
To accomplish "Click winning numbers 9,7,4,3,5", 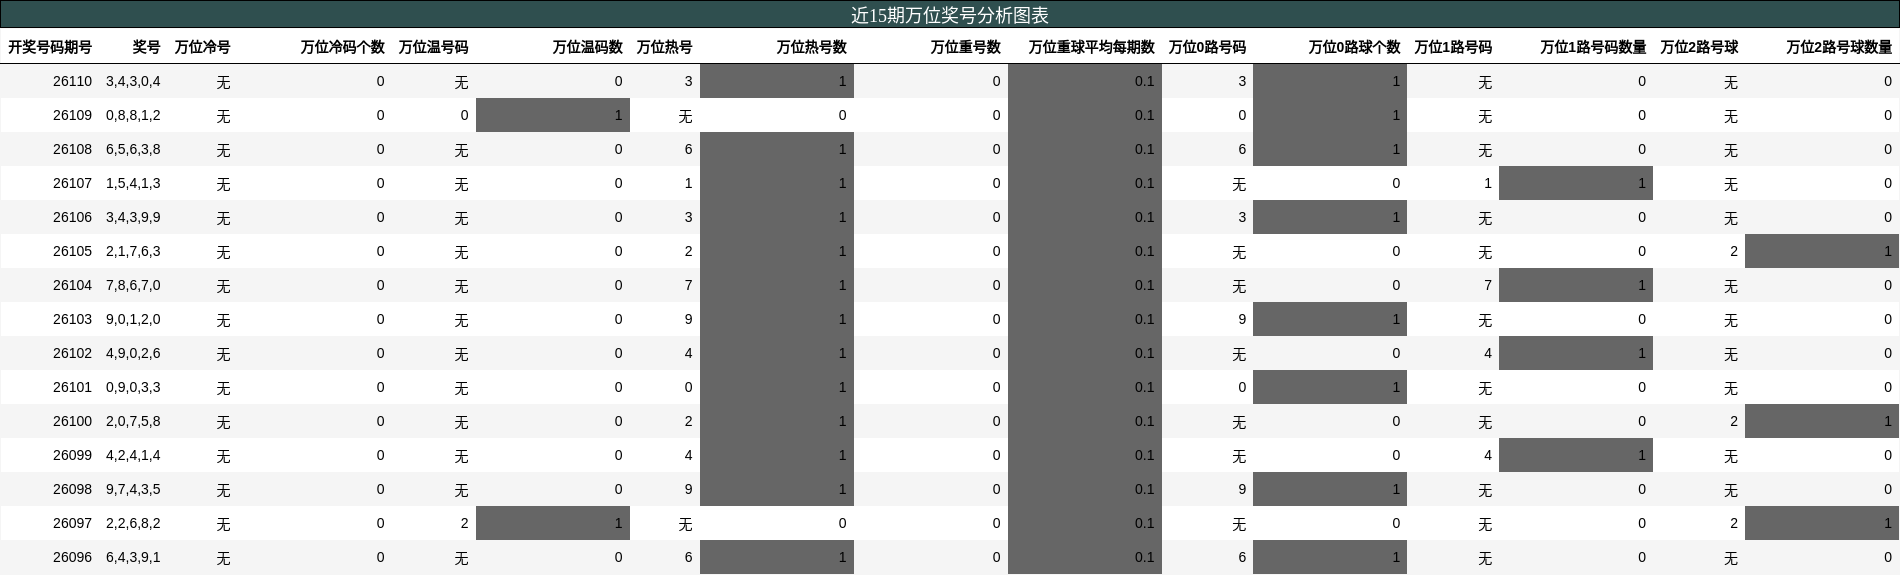I will [133, 489].
